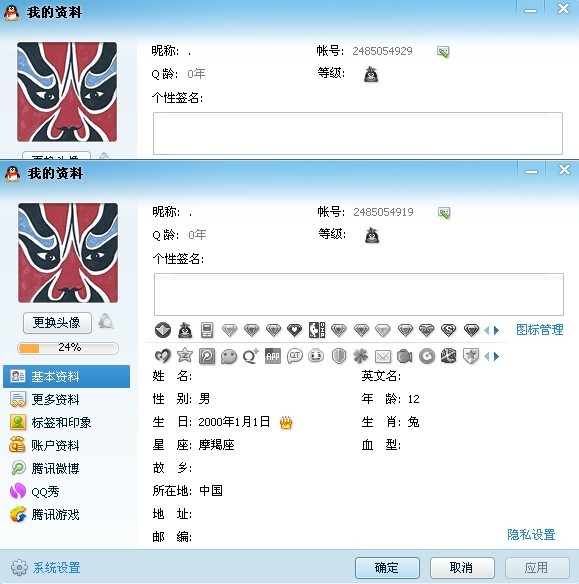Click the QT speech bubble icon
The height and width of the screenshot is (584, 579).
pos(295,356)
